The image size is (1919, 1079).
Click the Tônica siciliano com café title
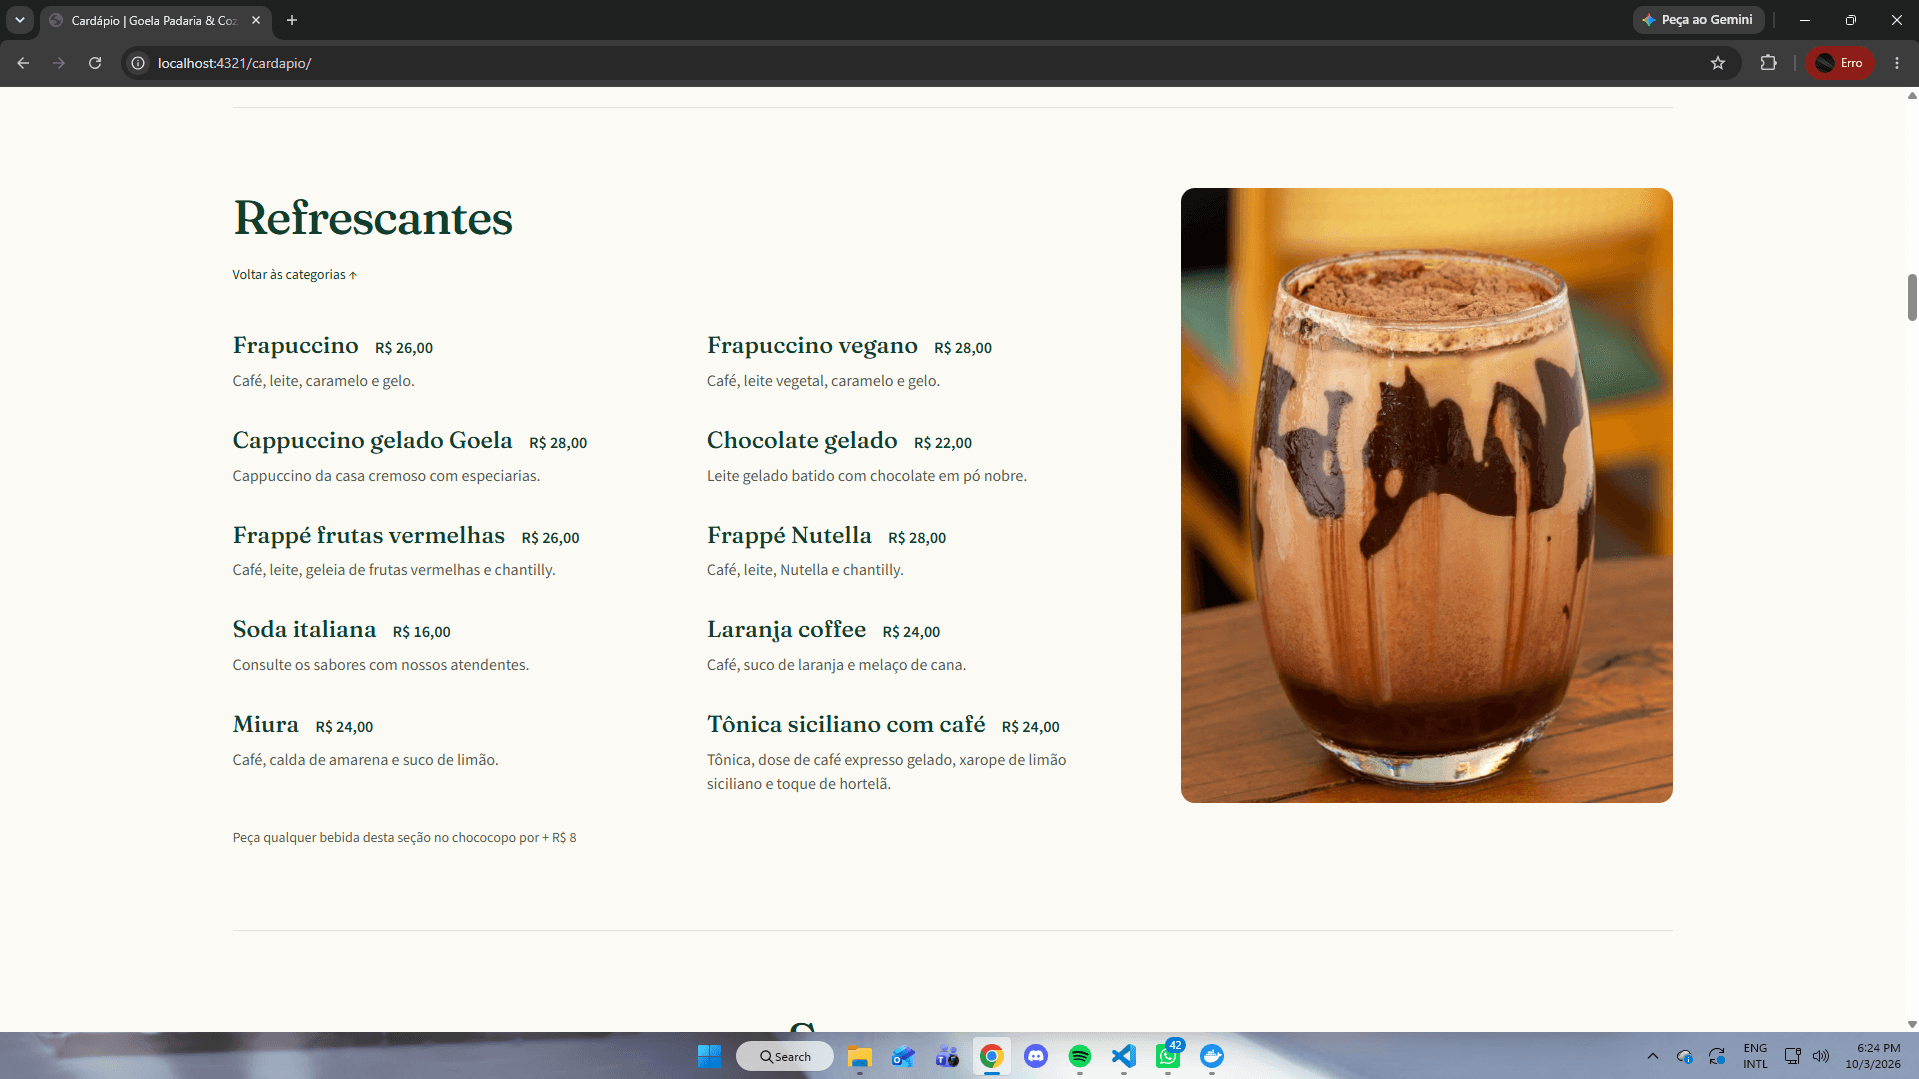point(846,725)
